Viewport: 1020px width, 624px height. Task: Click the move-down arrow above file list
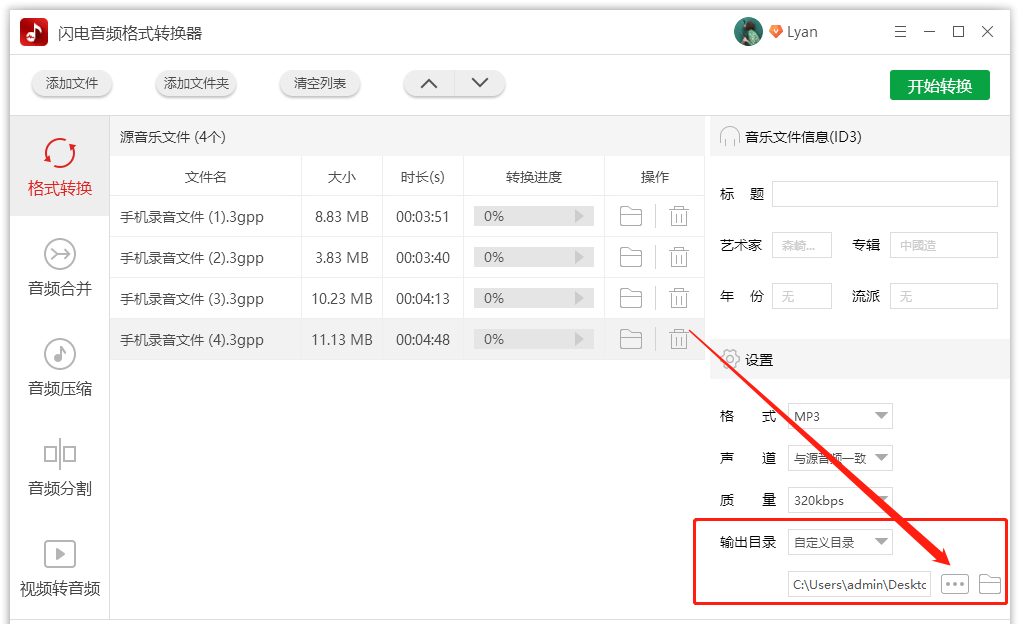[x=480, y=84]
